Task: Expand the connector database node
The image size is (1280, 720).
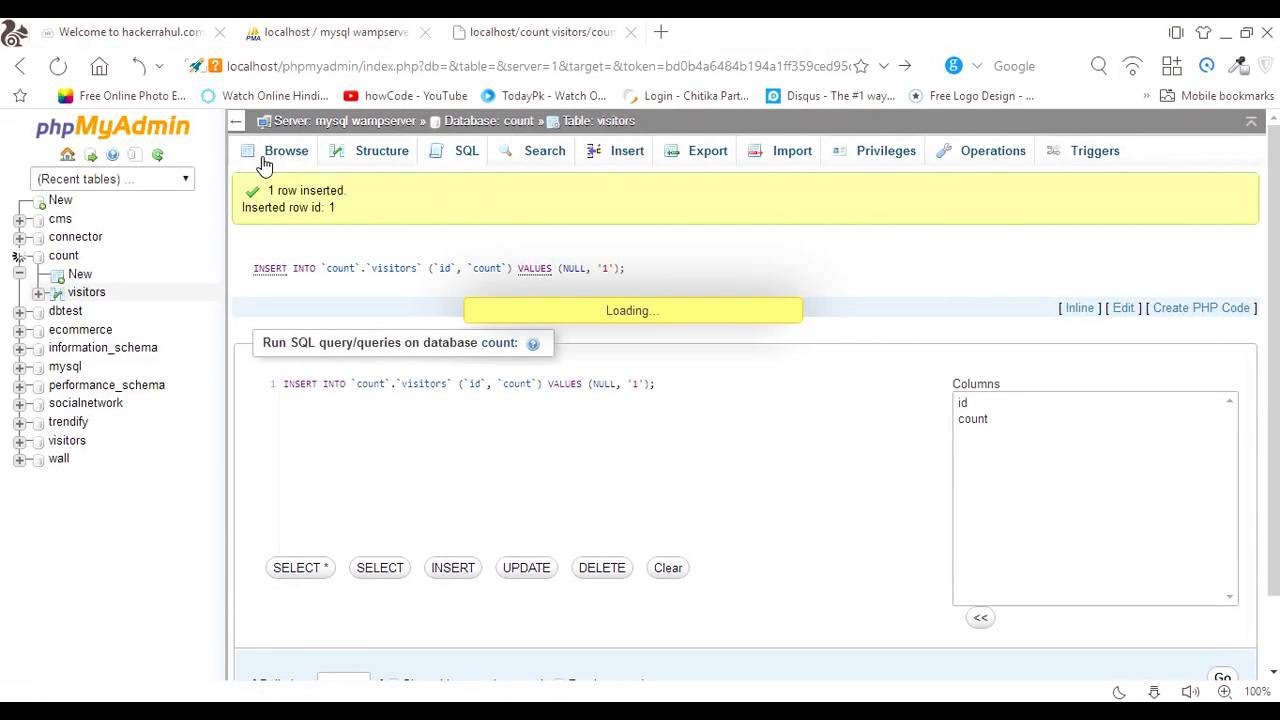Action: pos(19,237)
